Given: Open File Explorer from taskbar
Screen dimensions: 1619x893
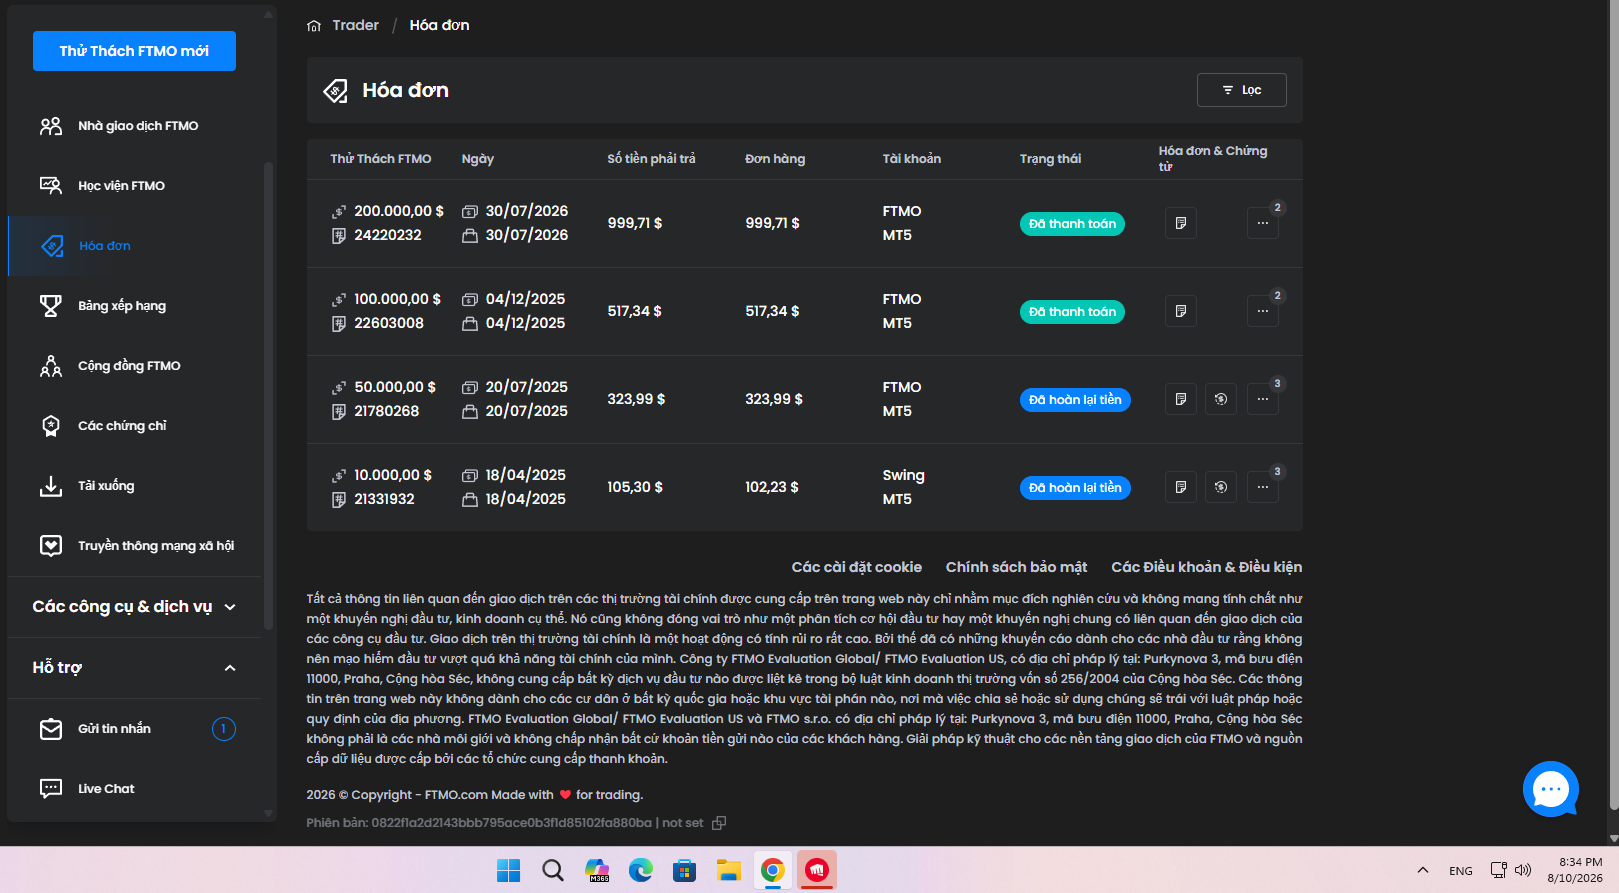Looking at the screenshot, I should pos(729,871).
